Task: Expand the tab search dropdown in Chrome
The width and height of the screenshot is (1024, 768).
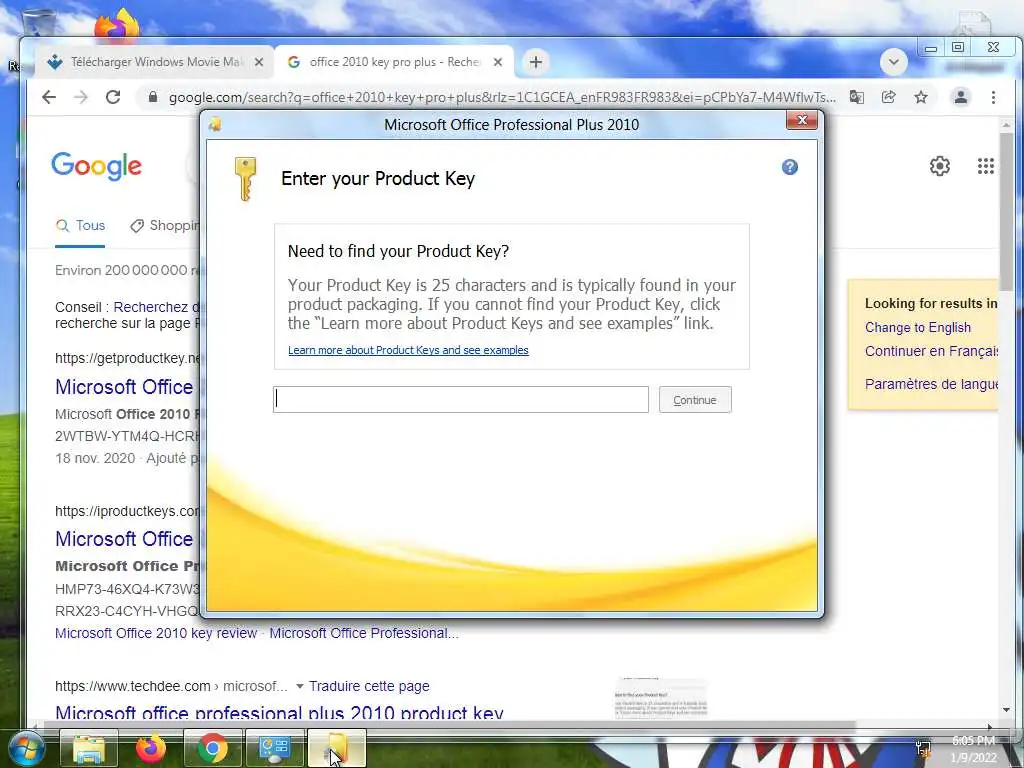Action: (893, 62)
